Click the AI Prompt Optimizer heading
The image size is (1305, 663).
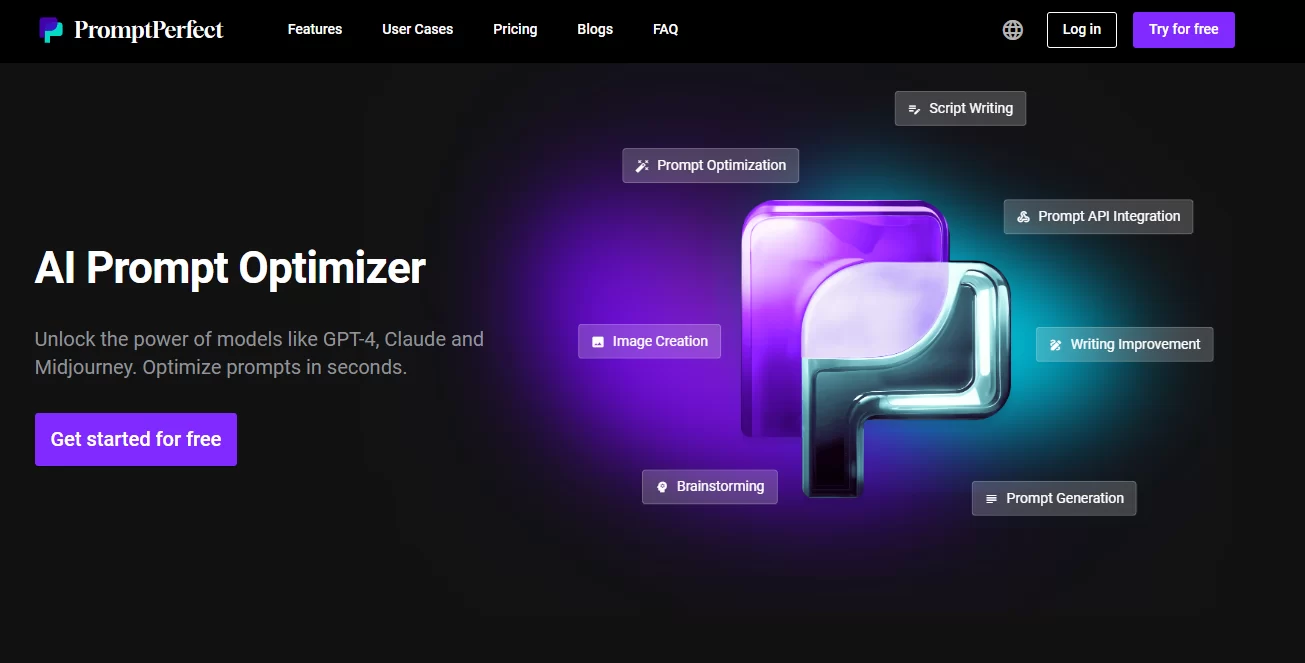click(230, 268)
